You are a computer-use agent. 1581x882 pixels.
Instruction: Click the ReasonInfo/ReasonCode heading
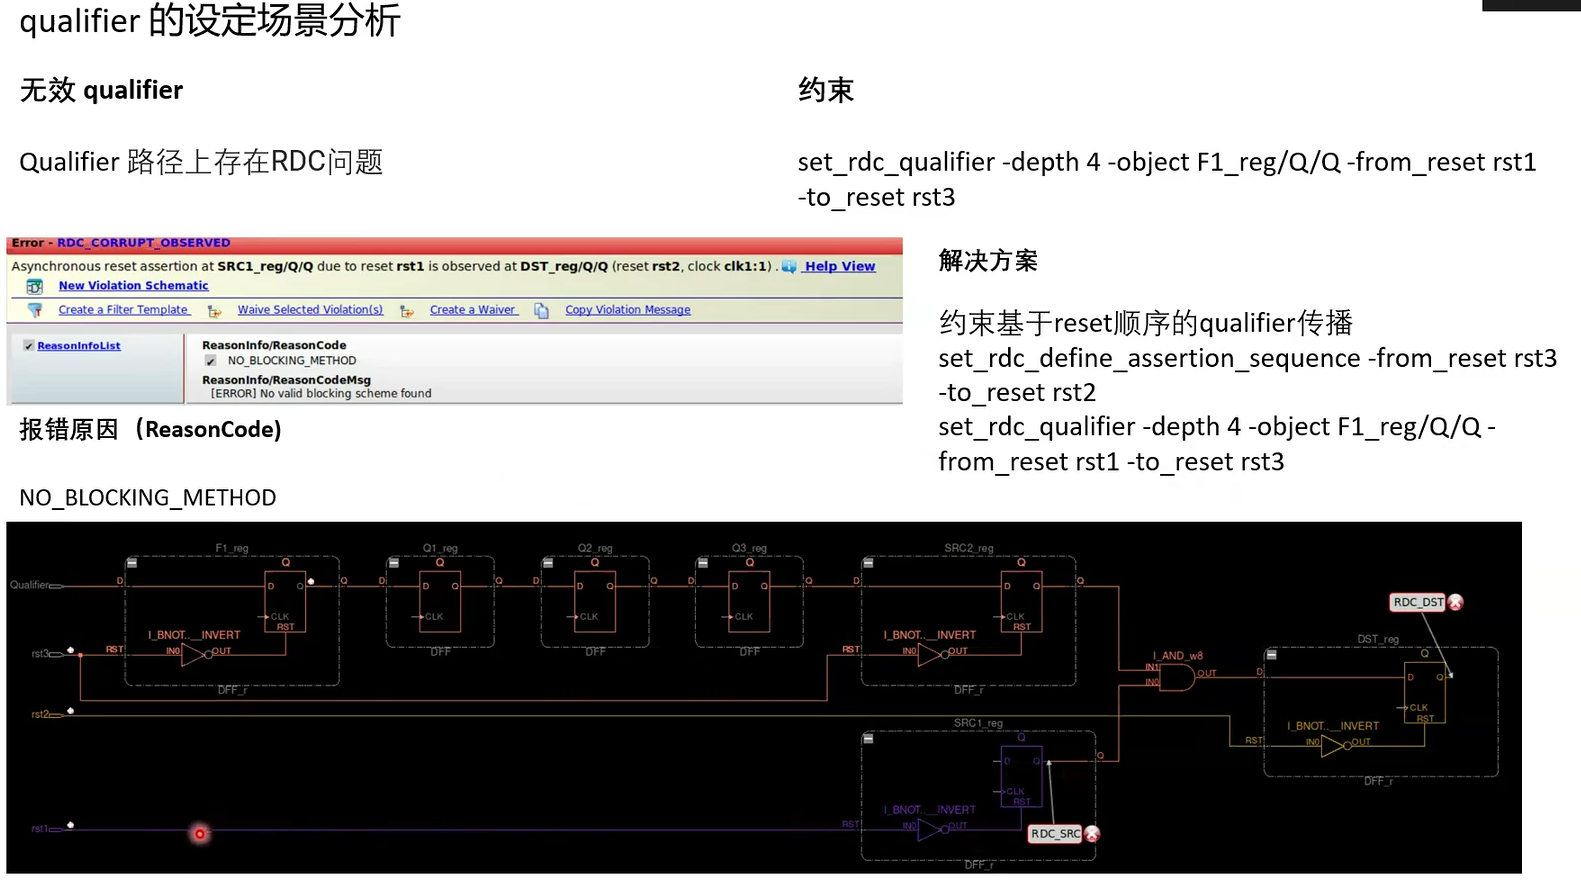[x=274, y=346]
